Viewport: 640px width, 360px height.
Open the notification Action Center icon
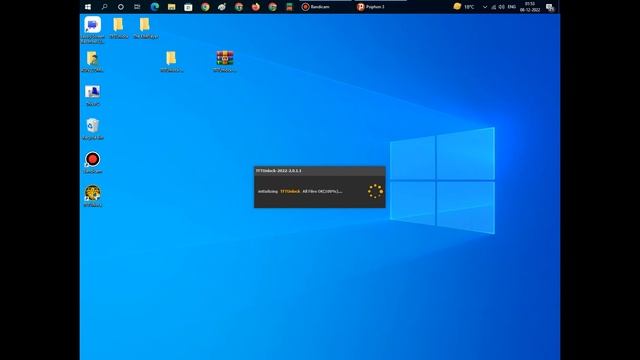tap(550, 7)
